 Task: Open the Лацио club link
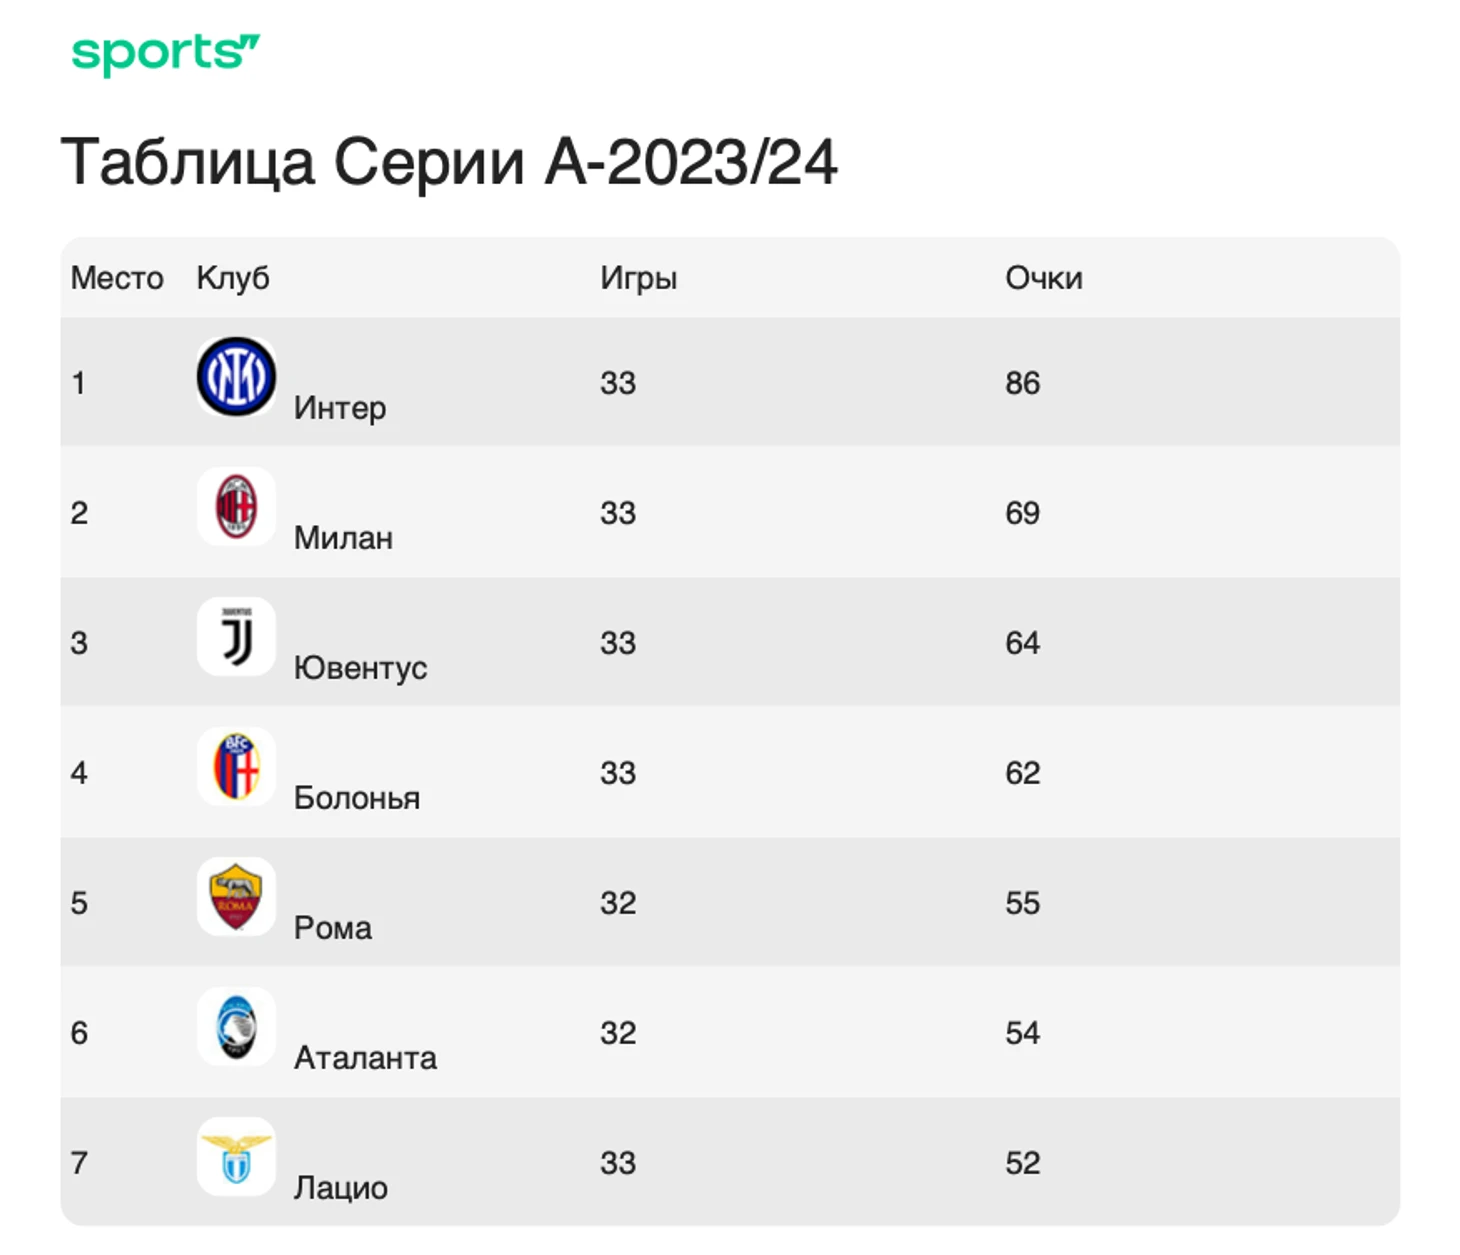(x=341, y=1188)
